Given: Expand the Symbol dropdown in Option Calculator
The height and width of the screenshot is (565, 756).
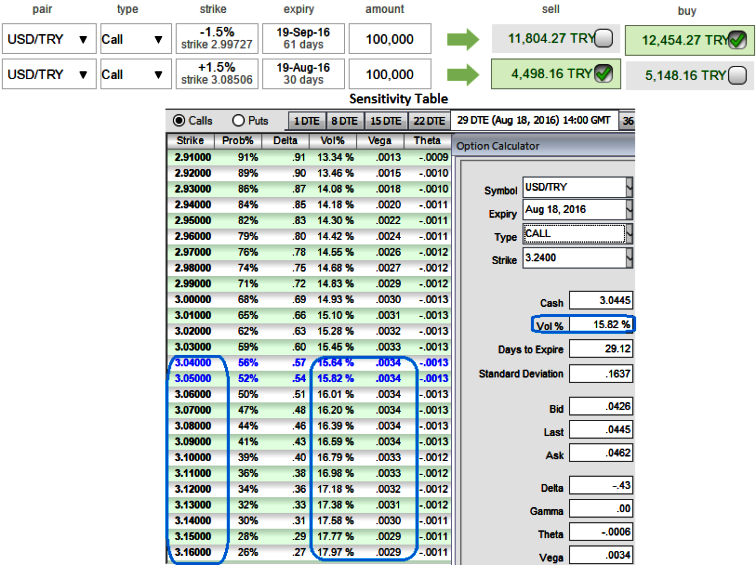Looking at the screenshot, I should [x=628, y=189].
